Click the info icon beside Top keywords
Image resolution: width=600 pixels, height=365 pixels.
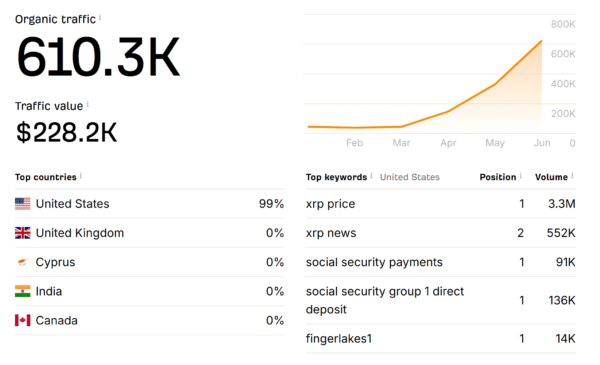(371, 175)
